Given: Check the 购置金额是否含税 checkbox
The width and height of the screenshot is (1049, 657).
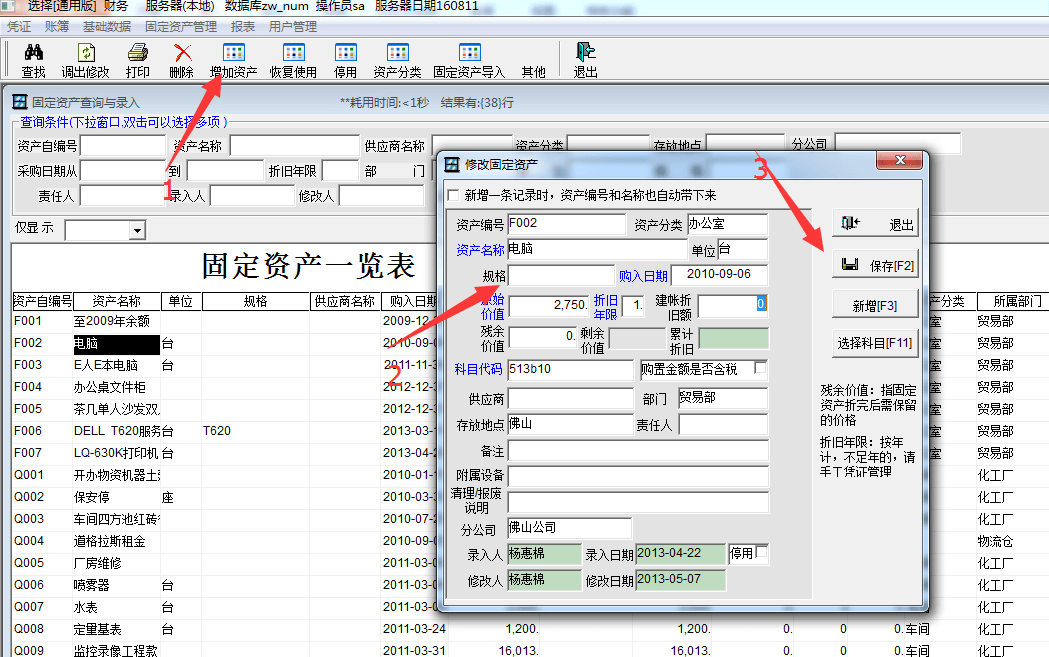Looking at the screenshot, I should 760,368.
